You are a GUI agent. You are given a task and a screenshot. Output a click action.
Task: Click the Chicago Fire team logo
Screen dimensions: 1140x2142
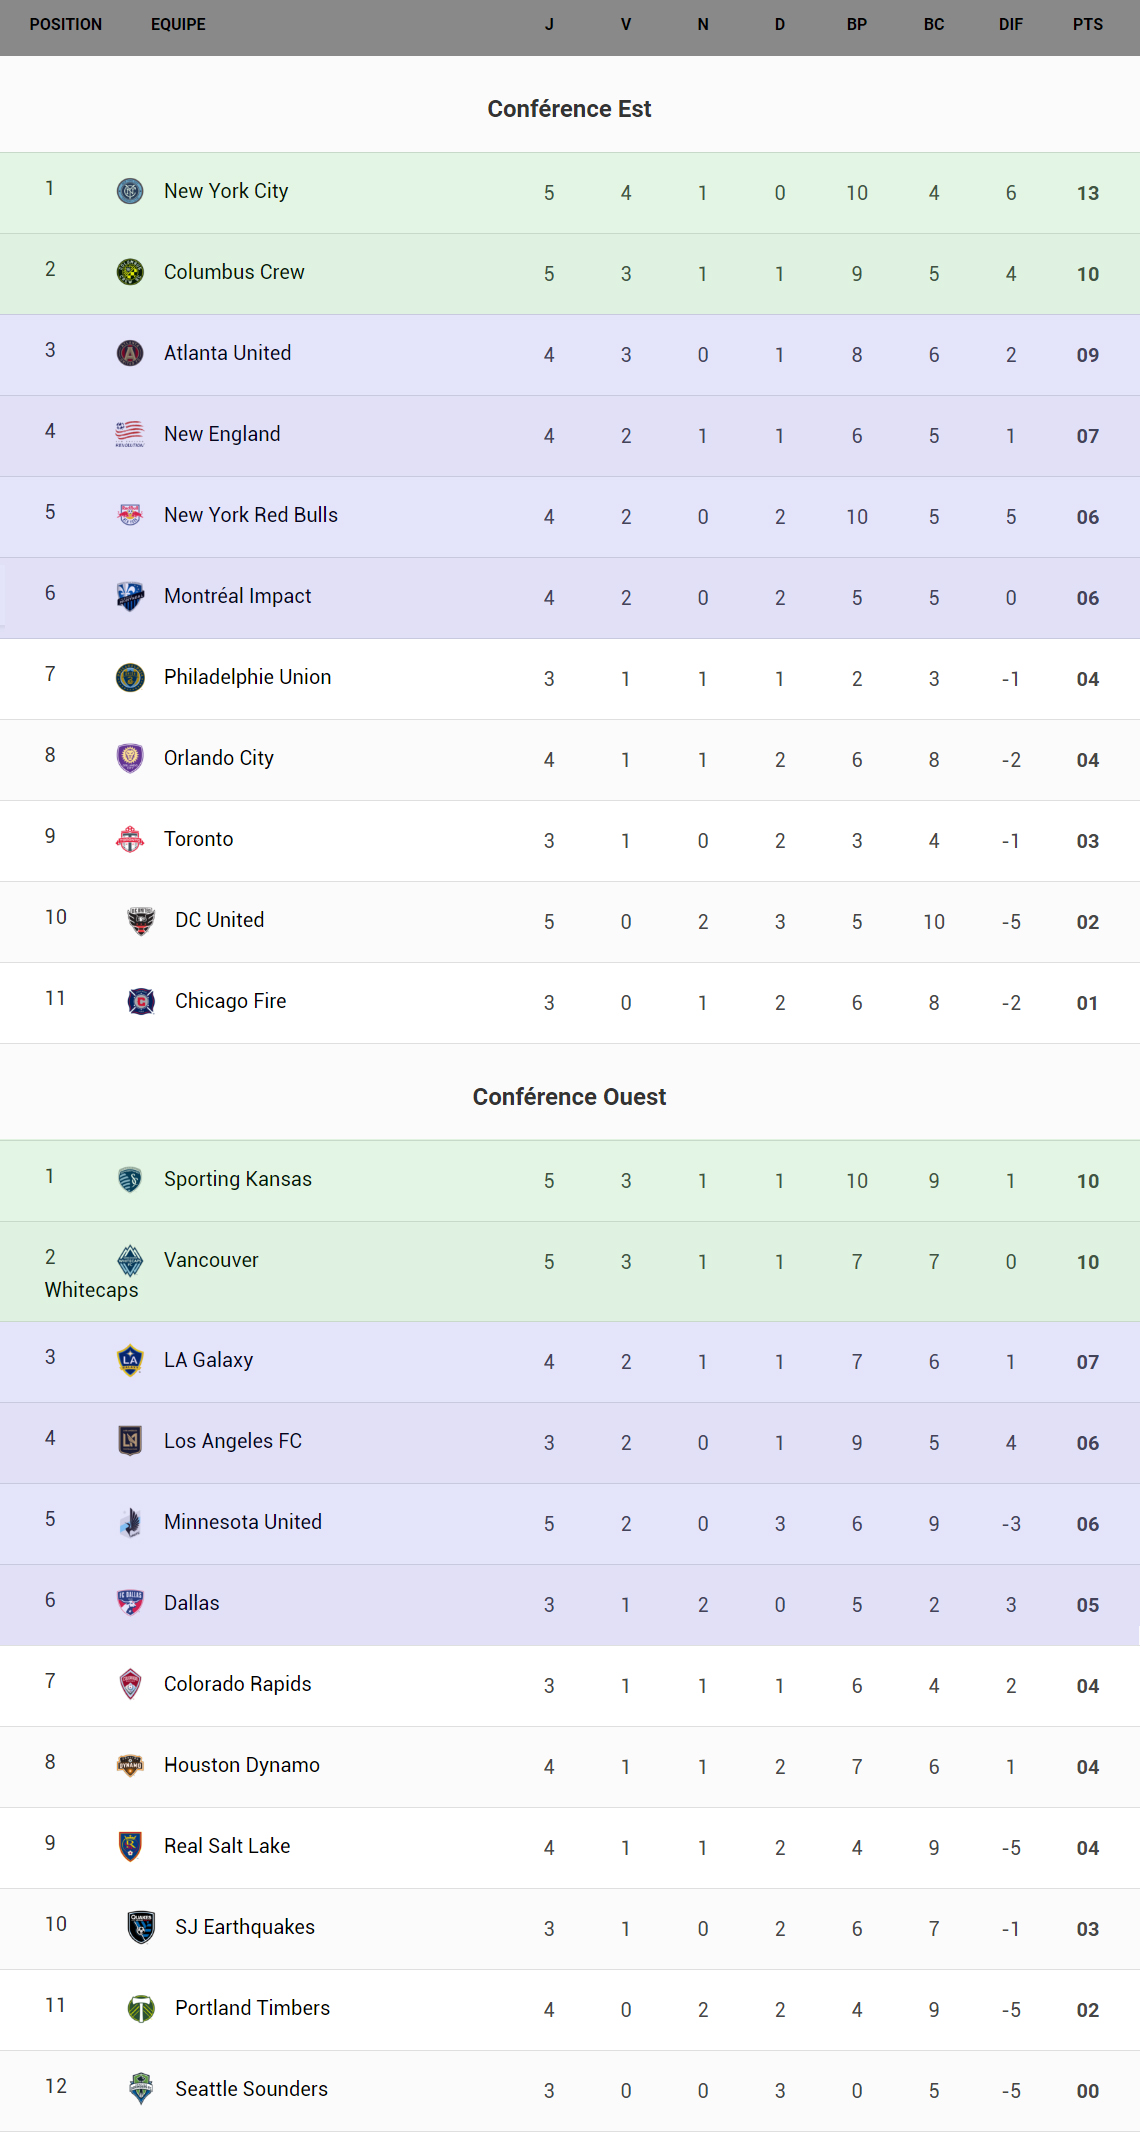[x=141, y=1001]
